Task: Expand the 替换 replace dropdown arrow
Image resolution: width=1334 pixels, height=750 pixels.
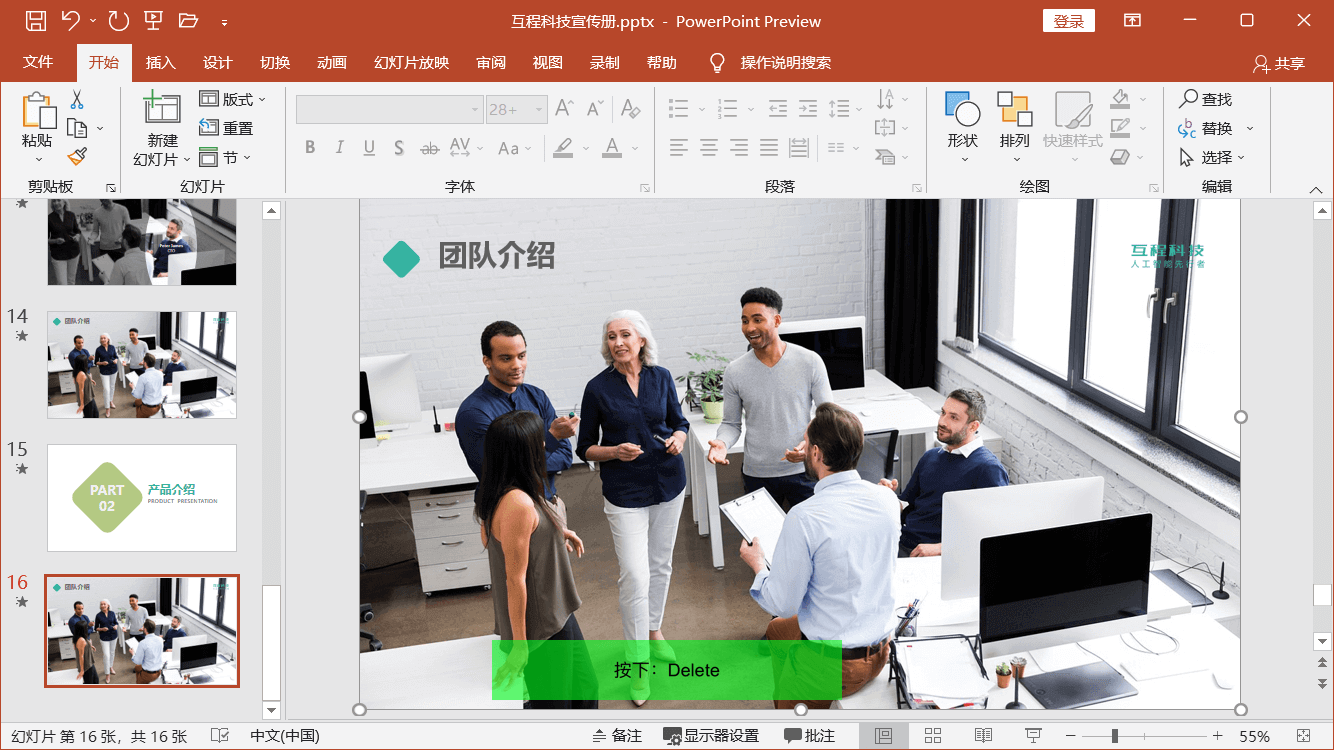Action: pyautogui.click(x=1250, y=129)
